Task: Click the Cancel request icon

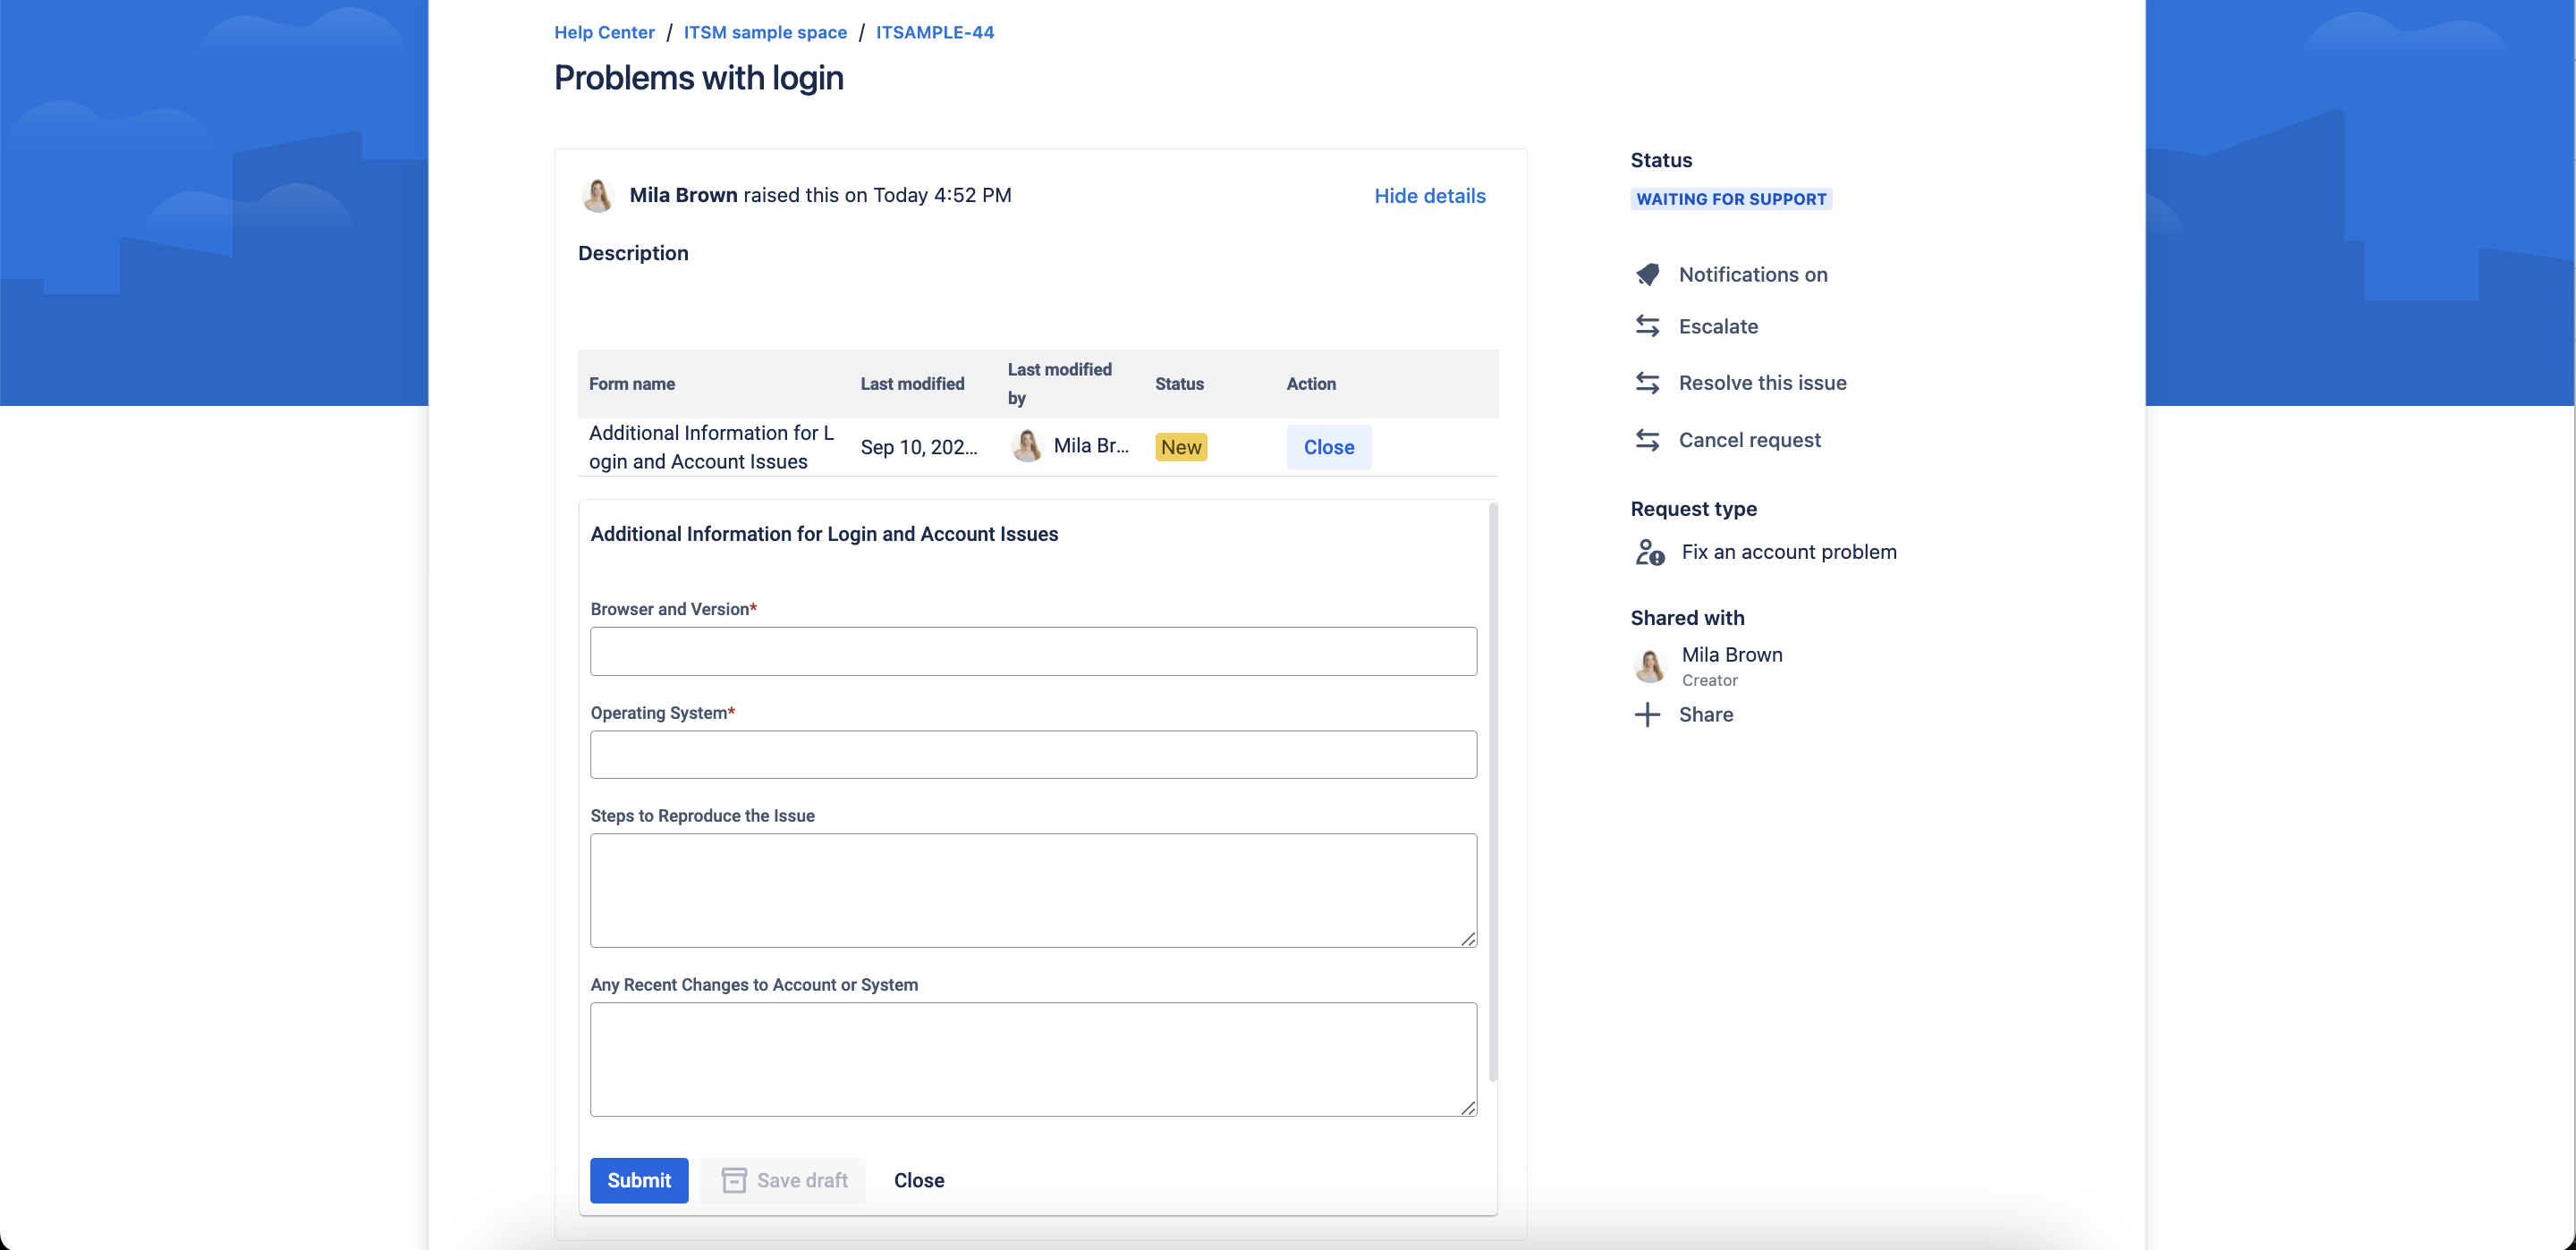Action: (1648, 438)
